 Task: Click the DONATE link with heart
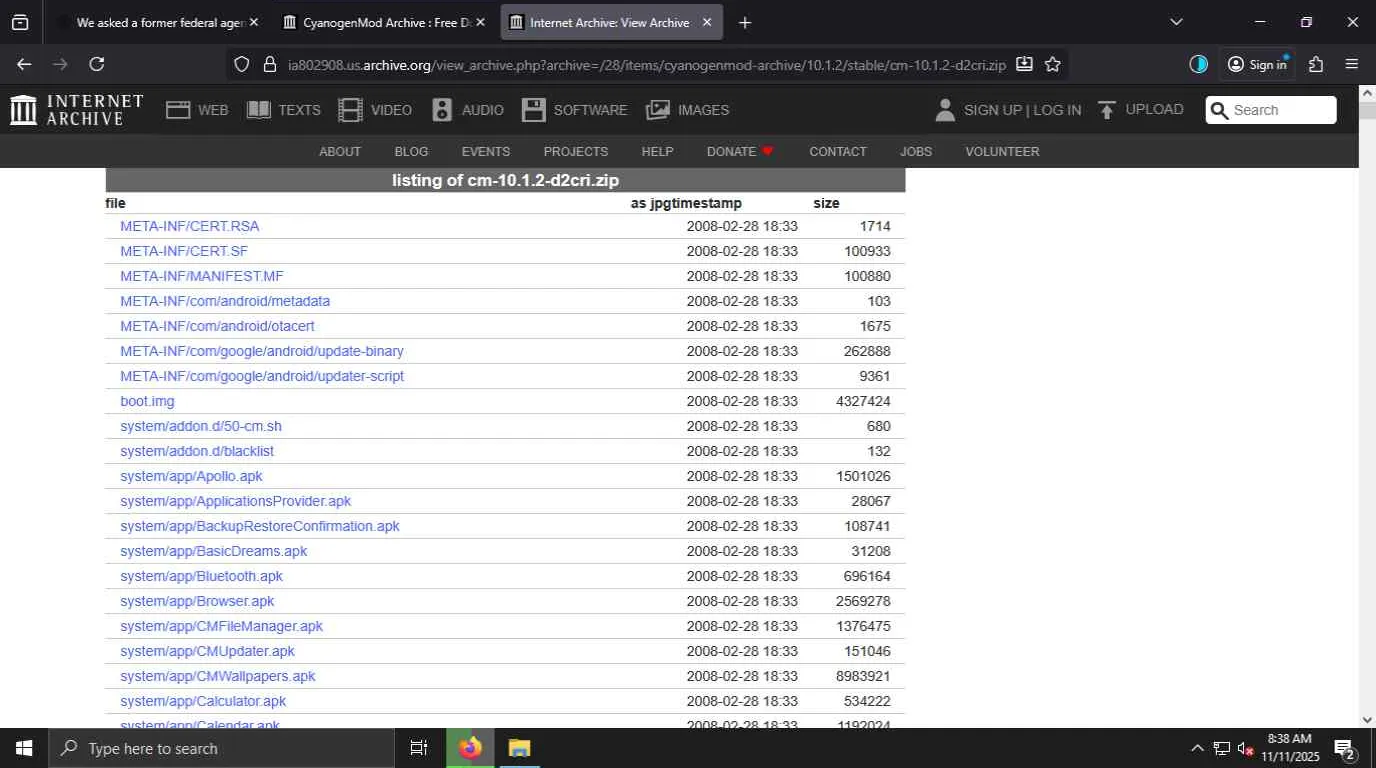pos(741,151)
